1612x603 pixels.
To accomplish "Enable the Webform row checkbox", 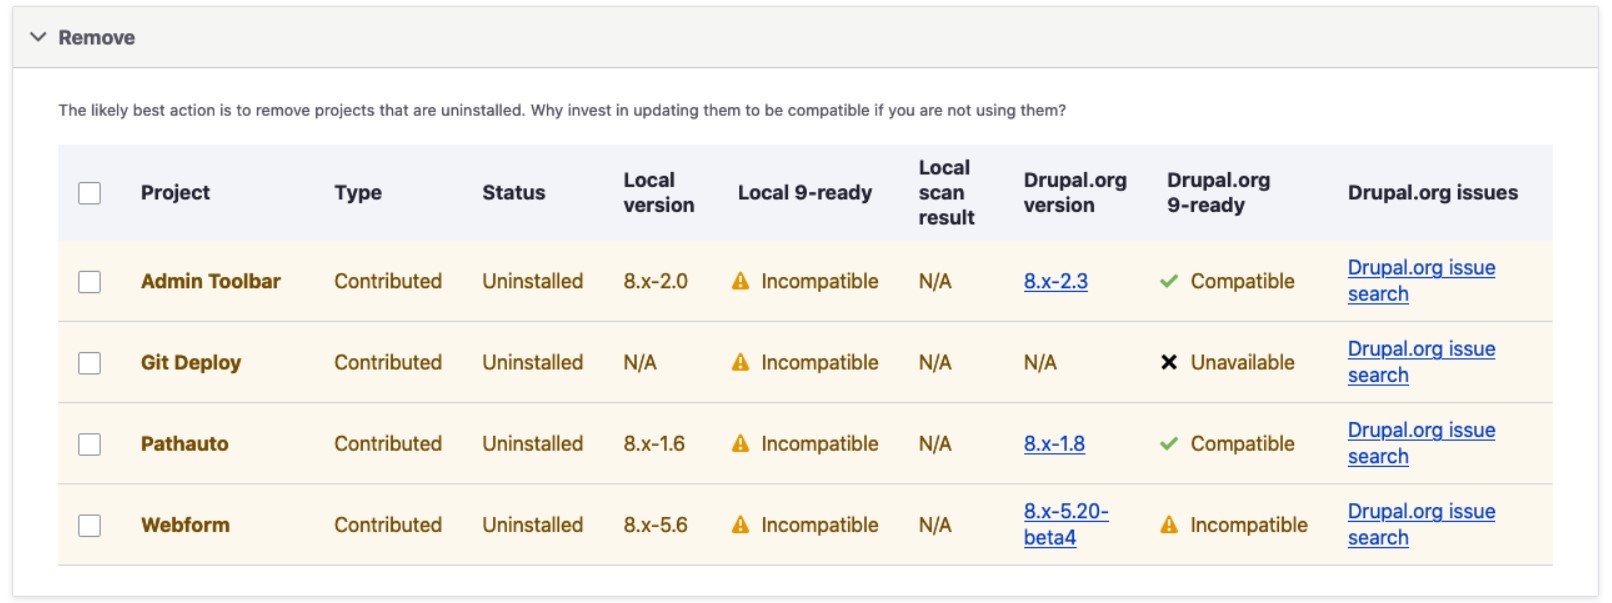I will (90, 525).
